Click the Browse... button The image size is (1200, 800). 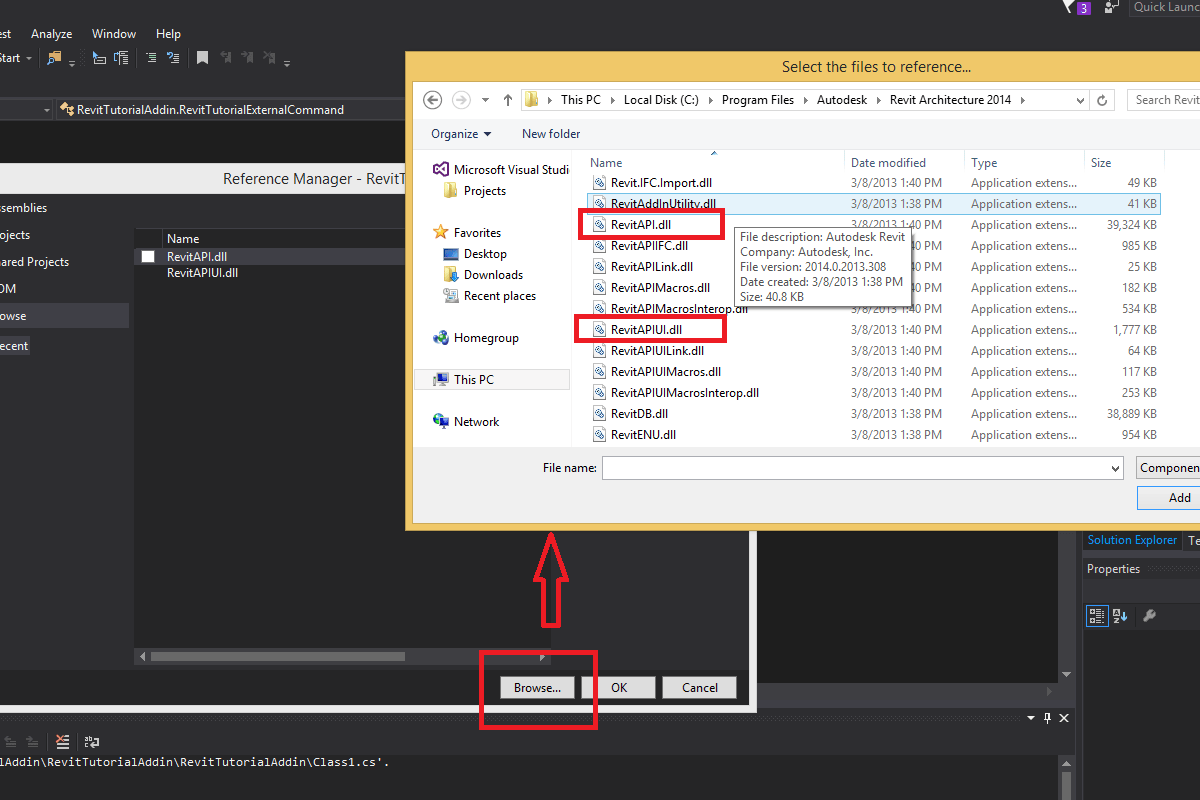coord(538,687)
